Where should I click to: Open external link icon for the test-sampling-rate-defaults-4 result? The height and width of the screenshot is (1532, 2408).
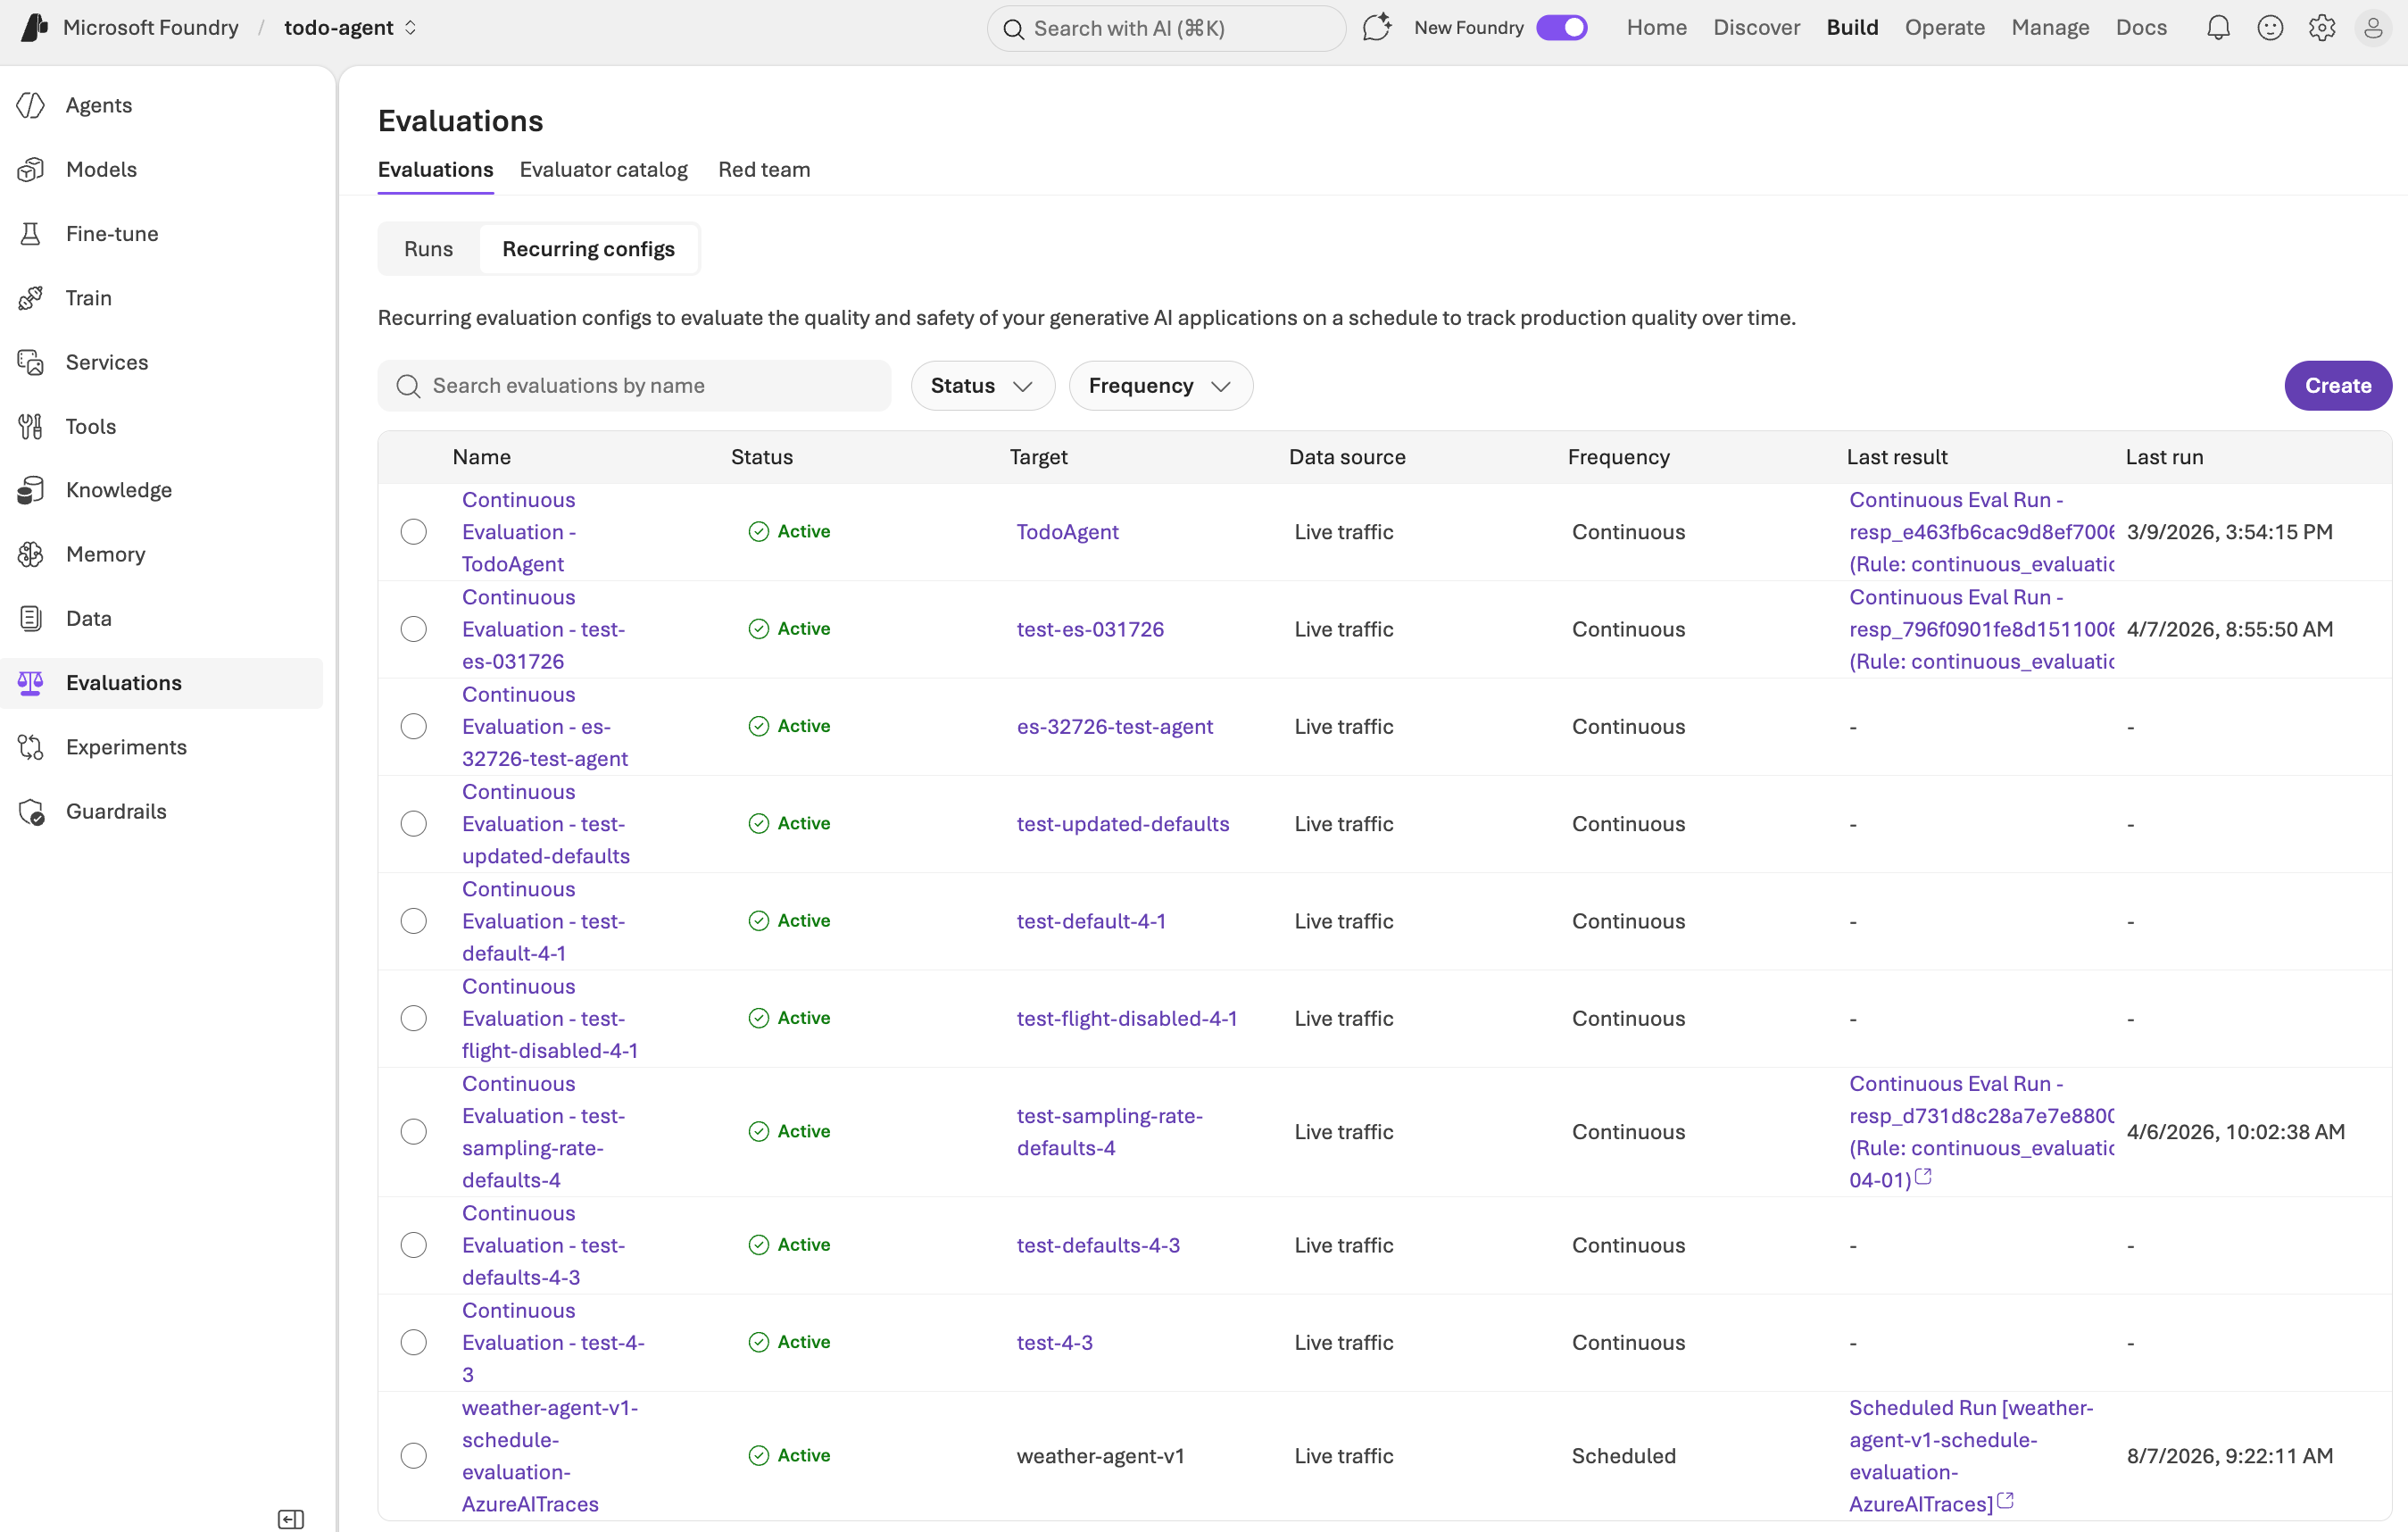click(1923, 1177)
